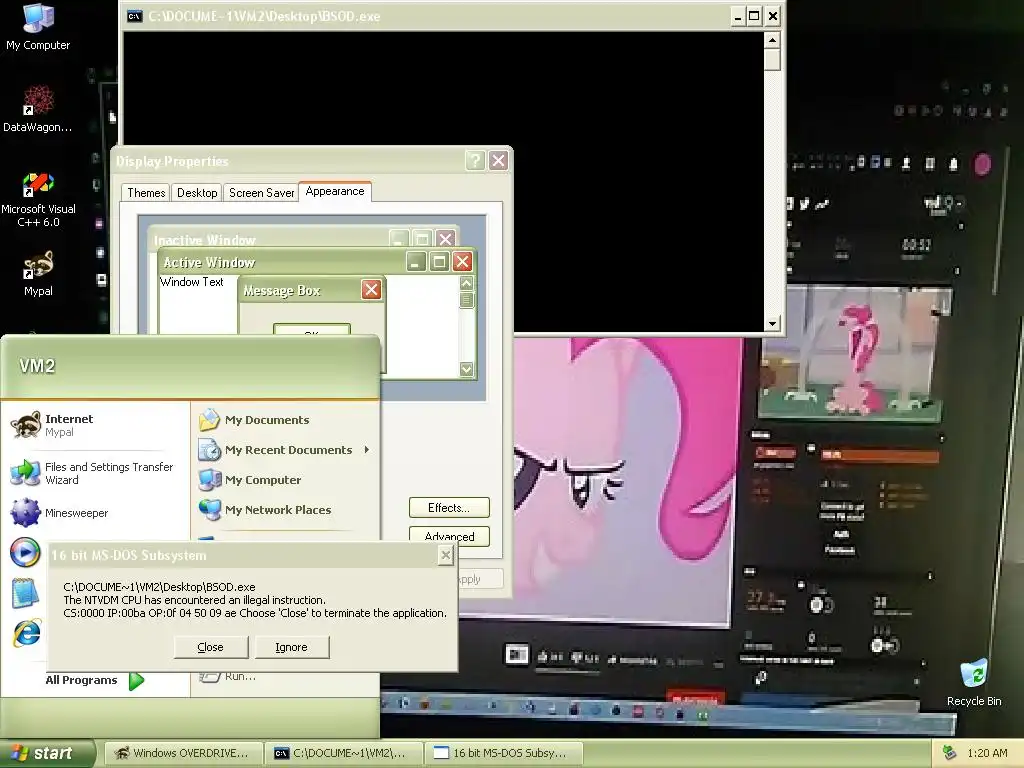This screenshot has height=768, width=1024.
Task: Click the Message Box close X in preview
Action: click(x=371, y=290)
